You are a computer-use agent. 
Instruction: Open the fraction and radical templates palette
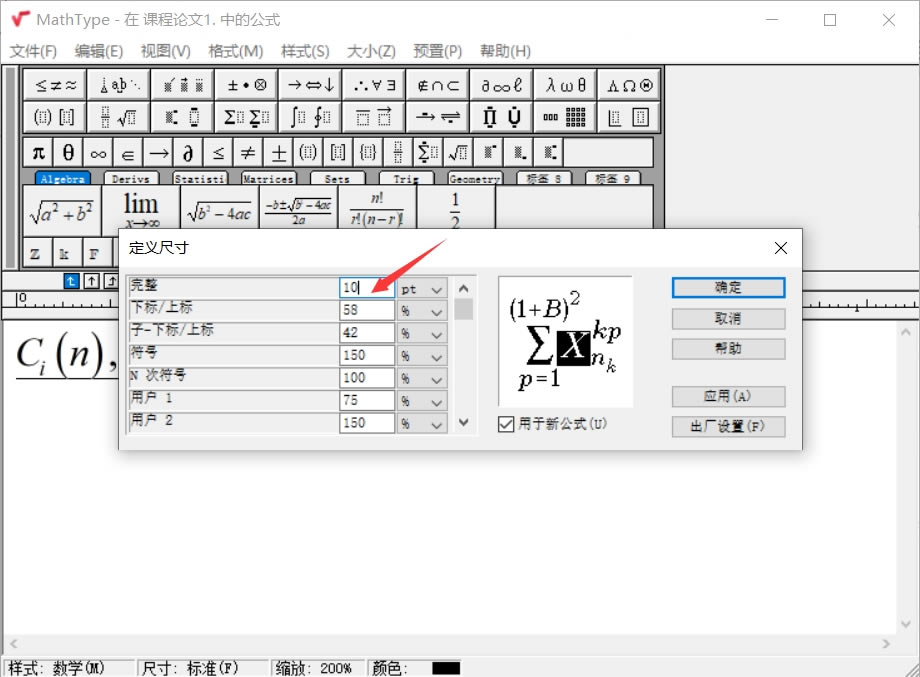tap(118, 117)
